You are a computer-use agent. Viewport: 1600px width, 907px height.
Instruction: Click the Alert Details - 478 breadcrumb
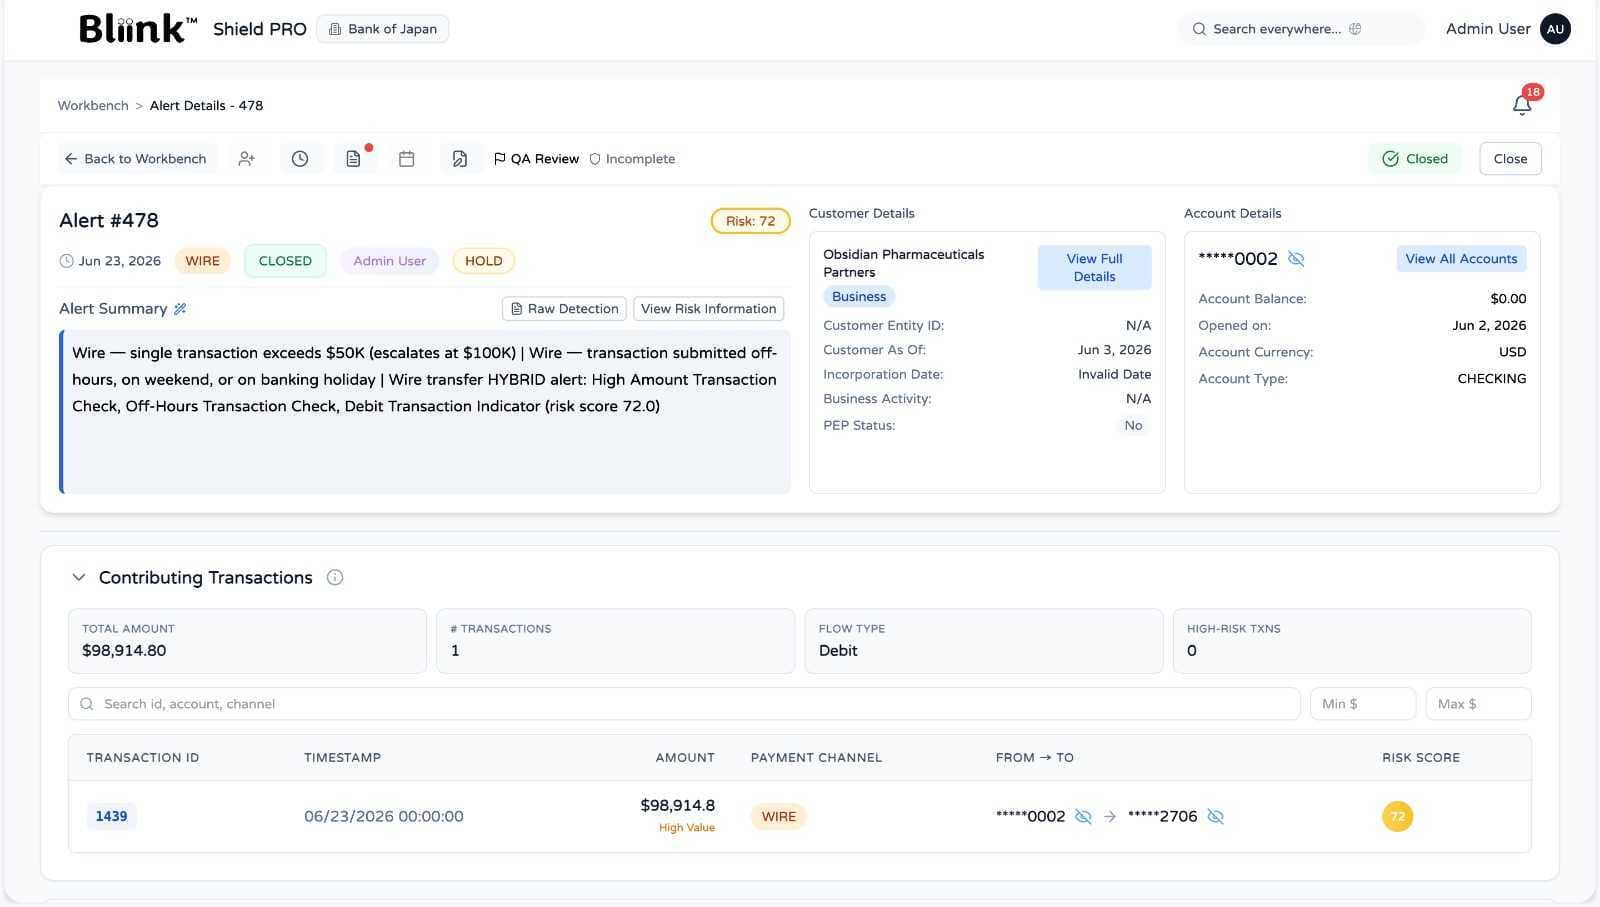[206, 105]
